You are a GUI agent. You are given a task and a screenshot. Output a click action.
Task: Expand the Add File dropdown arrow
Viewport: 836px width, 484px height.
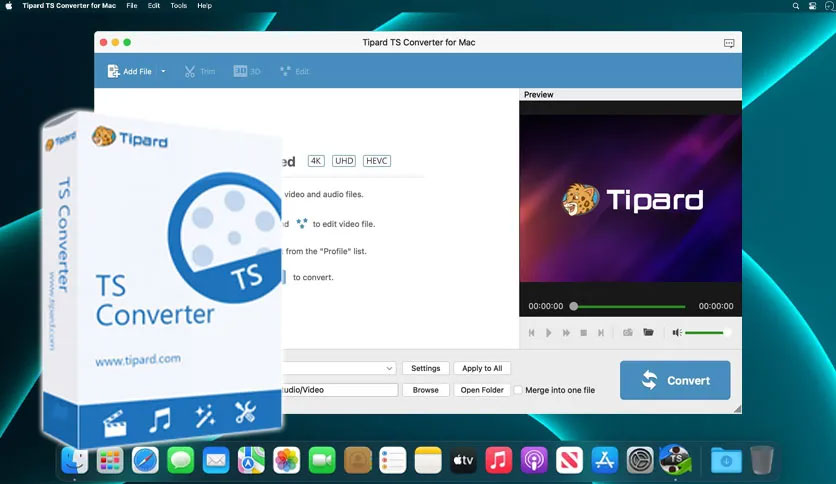pyautogui.click(x=163, y=71)
